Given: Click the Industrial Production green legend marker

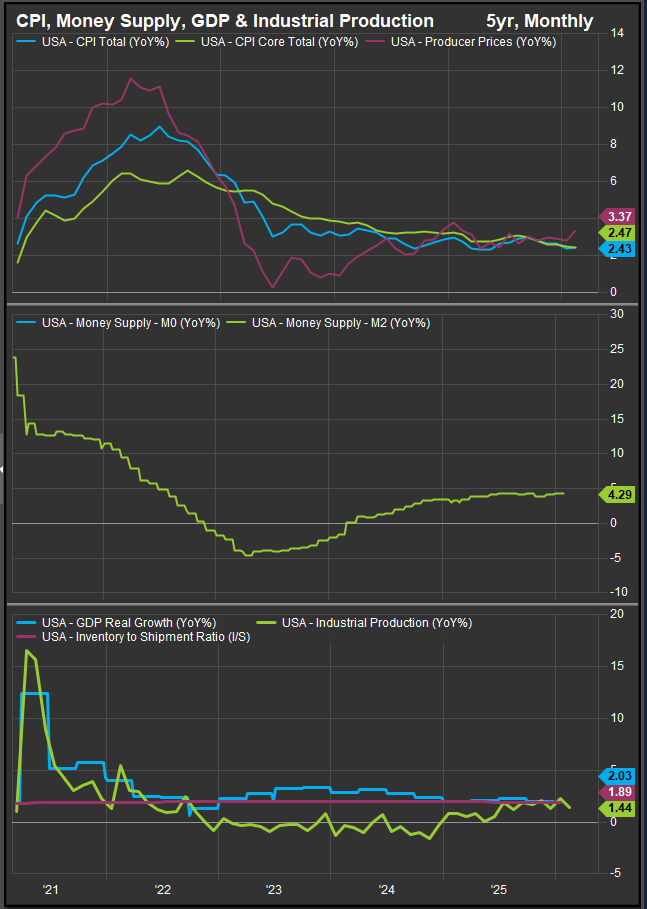Looking at the screenshot, I should coord(268,622).
